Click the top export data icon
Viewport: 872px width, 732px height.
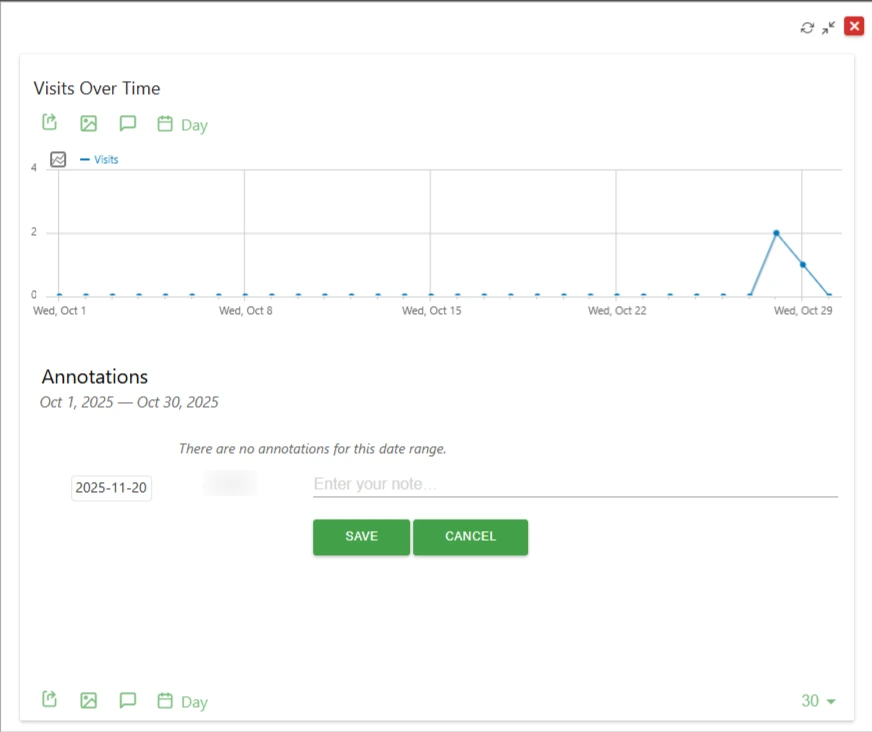click(x=50, y=123)
